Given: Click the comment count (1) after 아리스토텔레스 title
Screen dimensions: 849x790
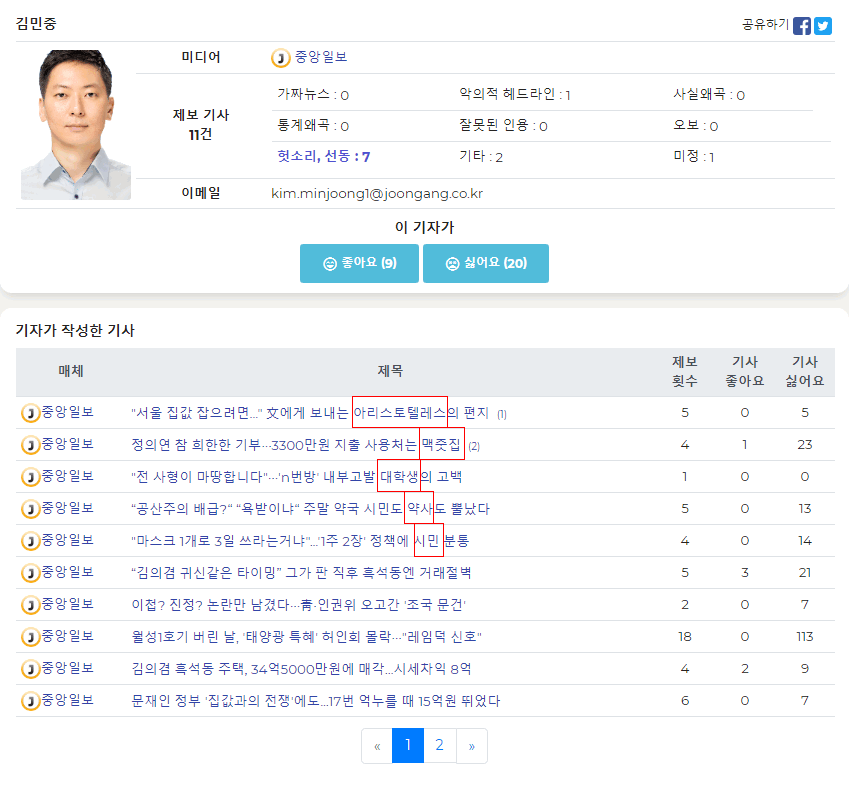Looking at the screenshot, I should tap(502, 414).
